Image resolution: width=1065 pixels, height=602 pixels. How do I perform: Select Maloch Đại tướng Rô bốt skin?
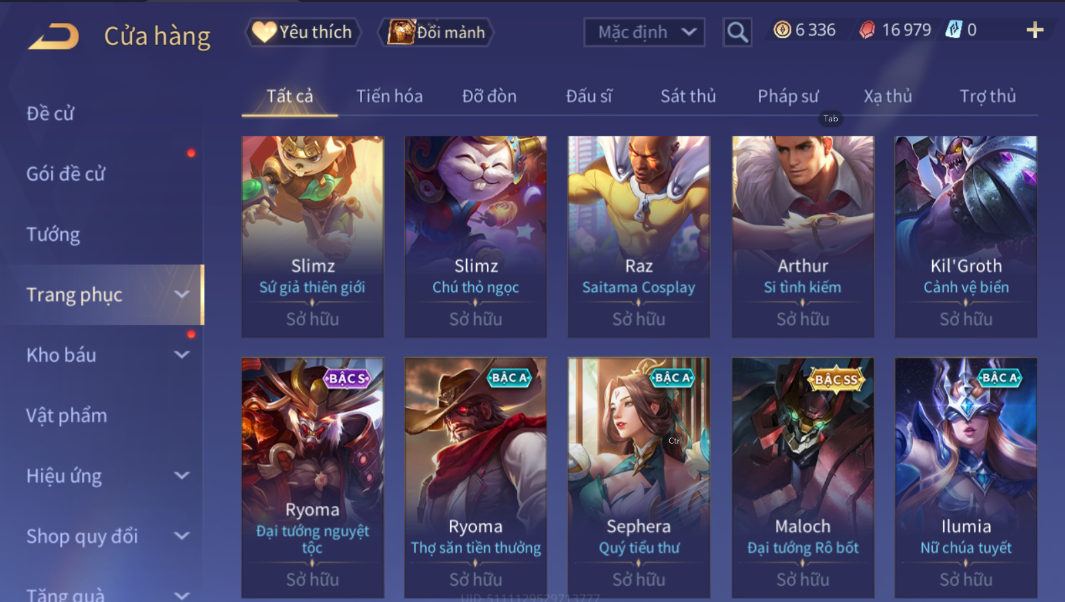point(803,478)
